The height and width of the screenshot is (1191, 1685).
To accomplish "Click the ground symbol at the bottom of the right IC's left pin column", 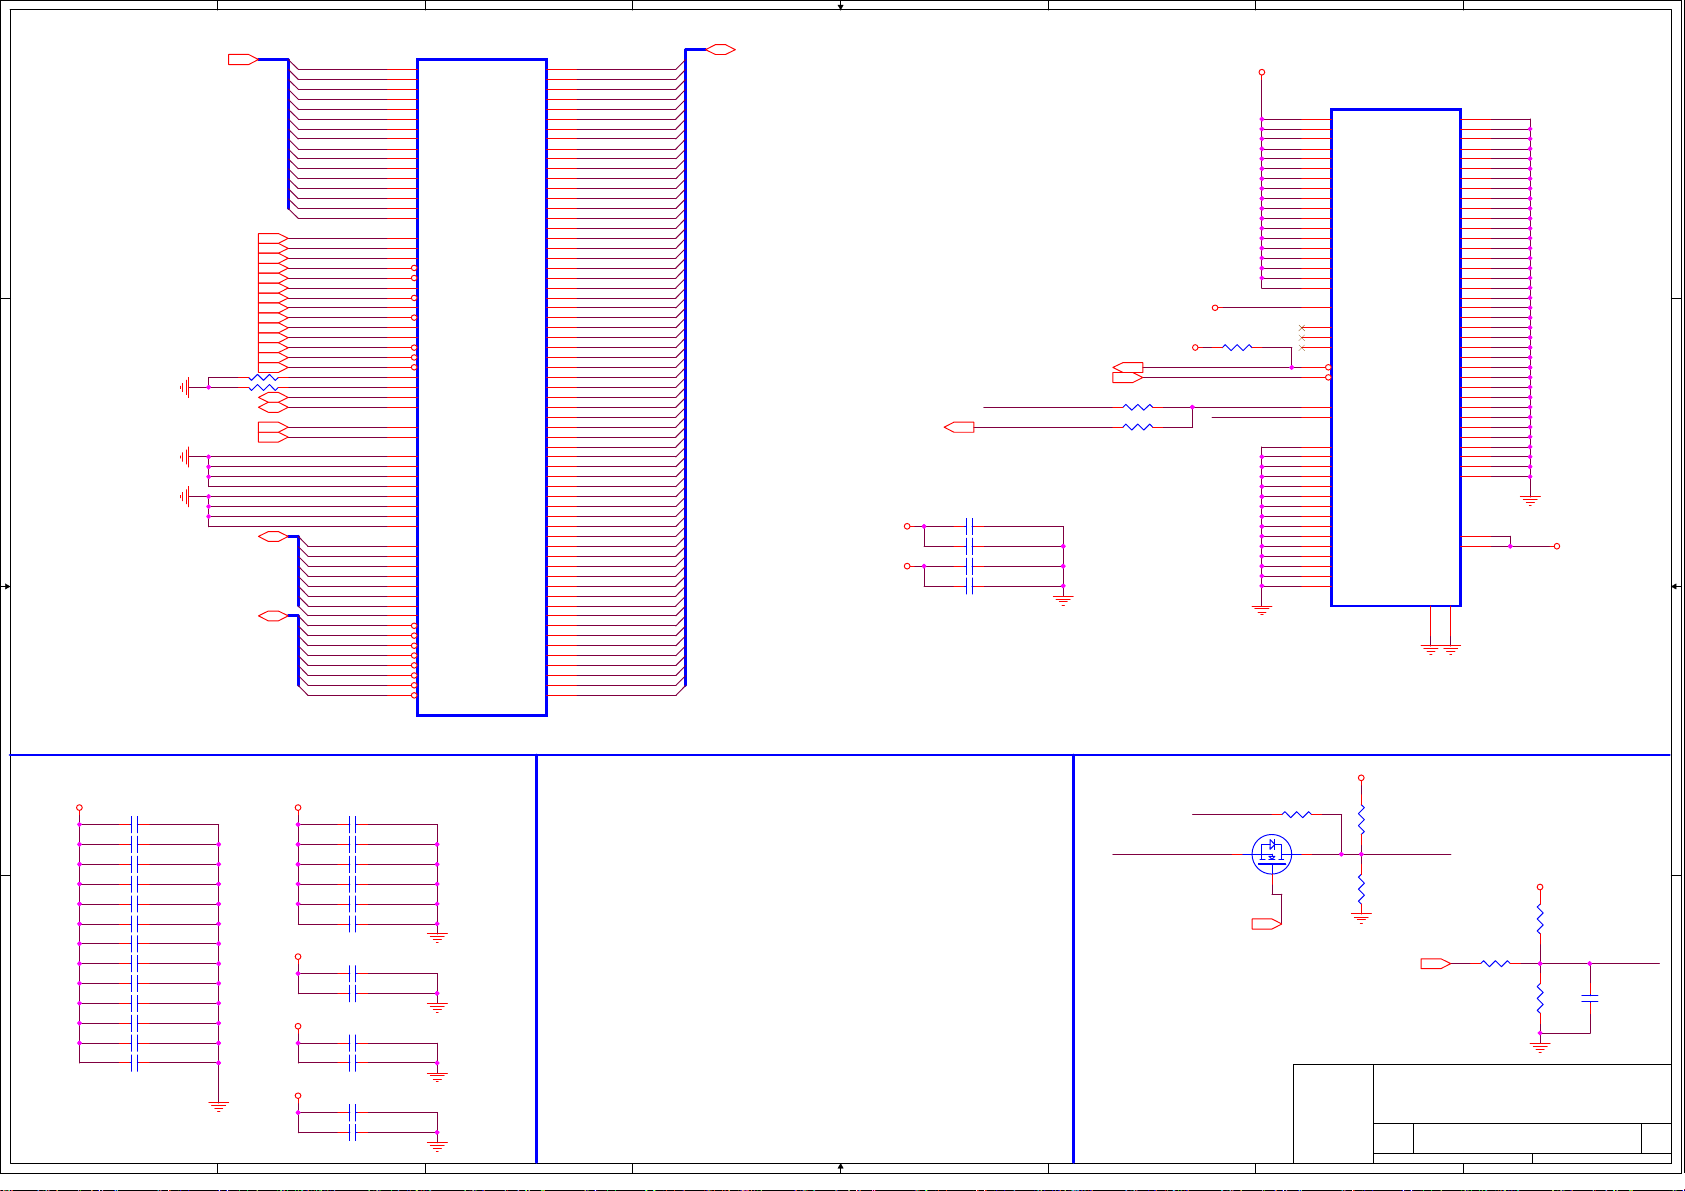I will click(1262, 609).
